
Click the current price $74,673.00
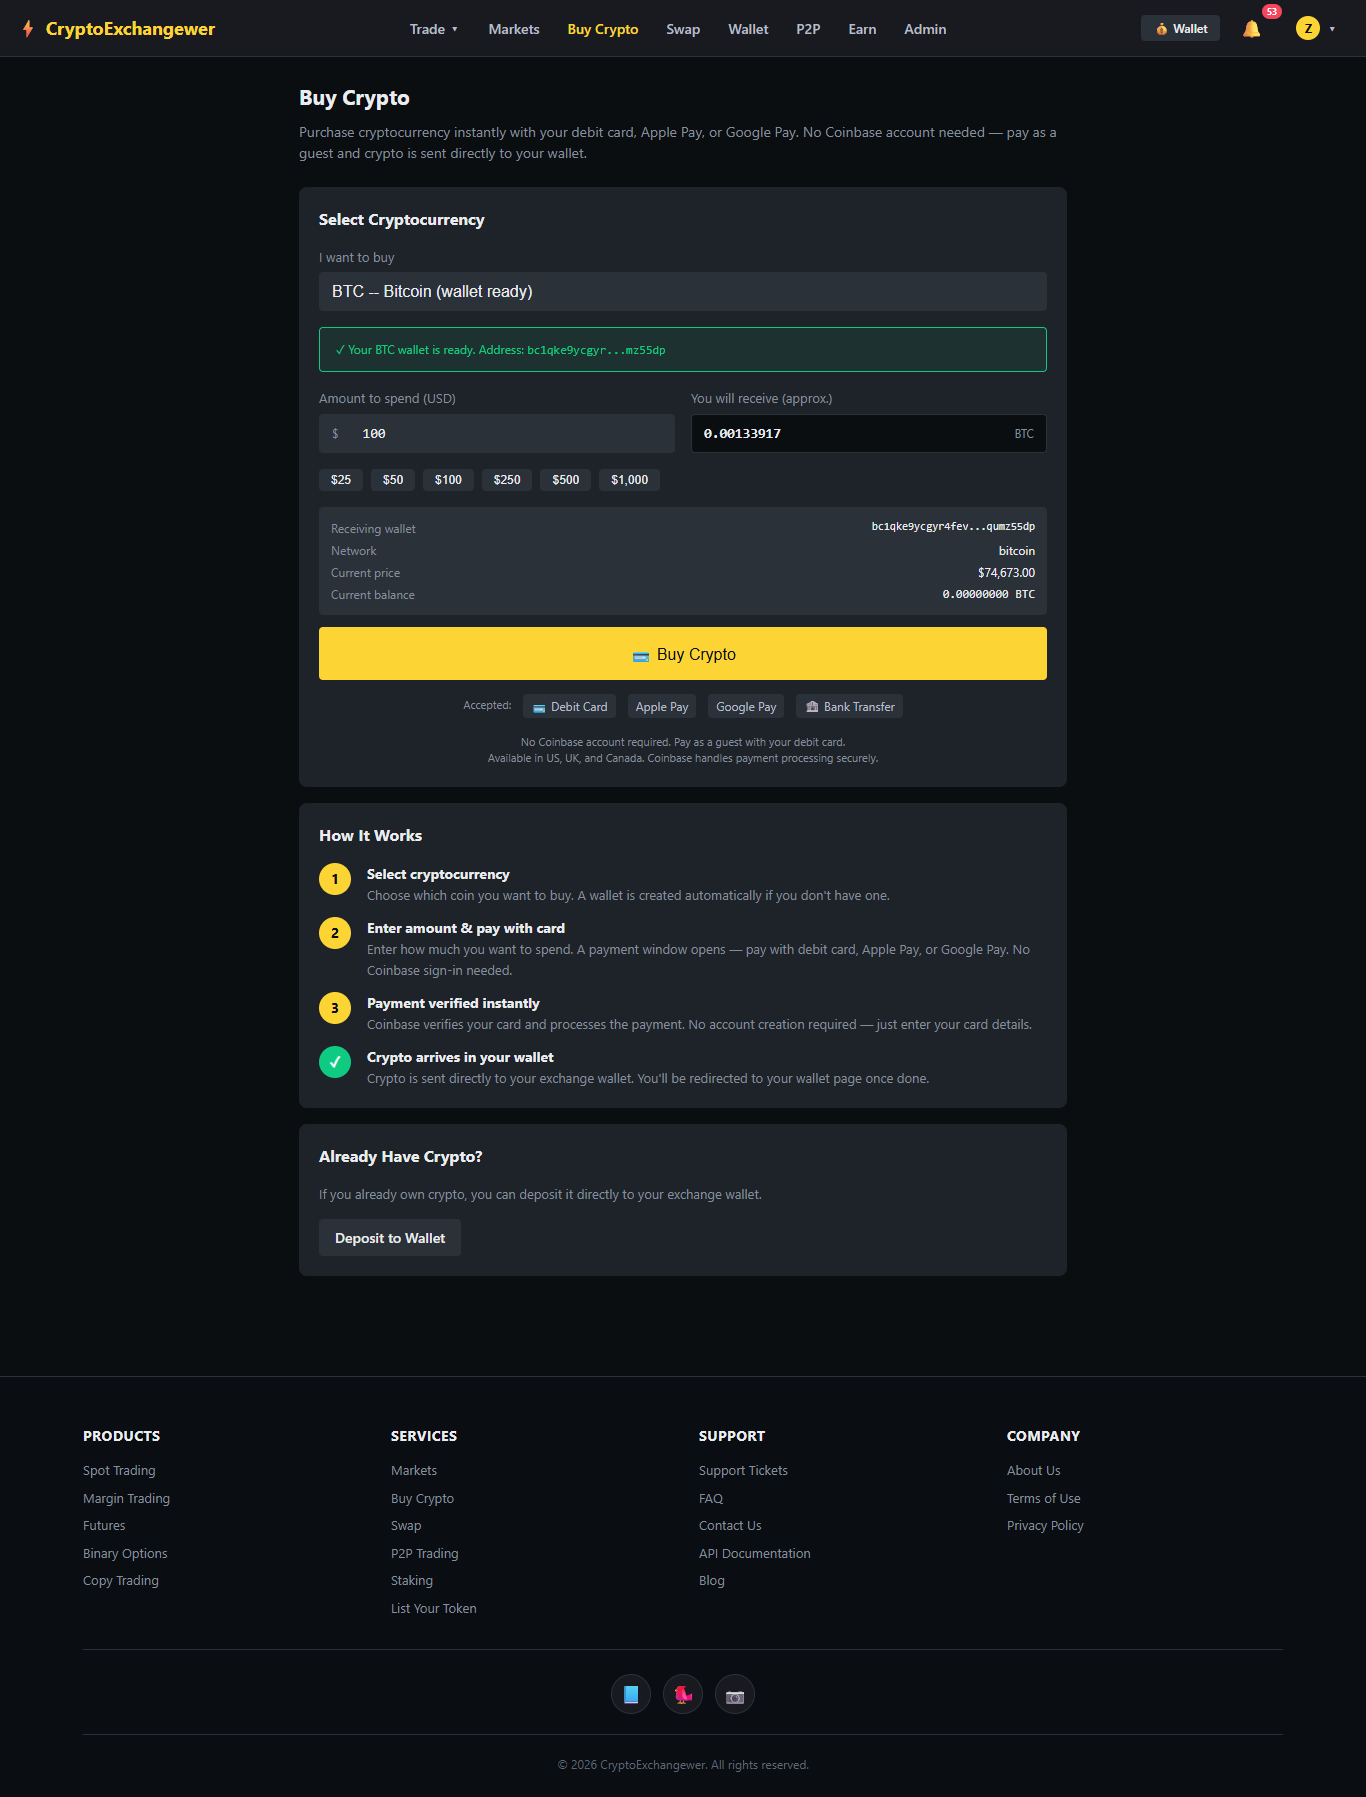(x=1006, y=573)
